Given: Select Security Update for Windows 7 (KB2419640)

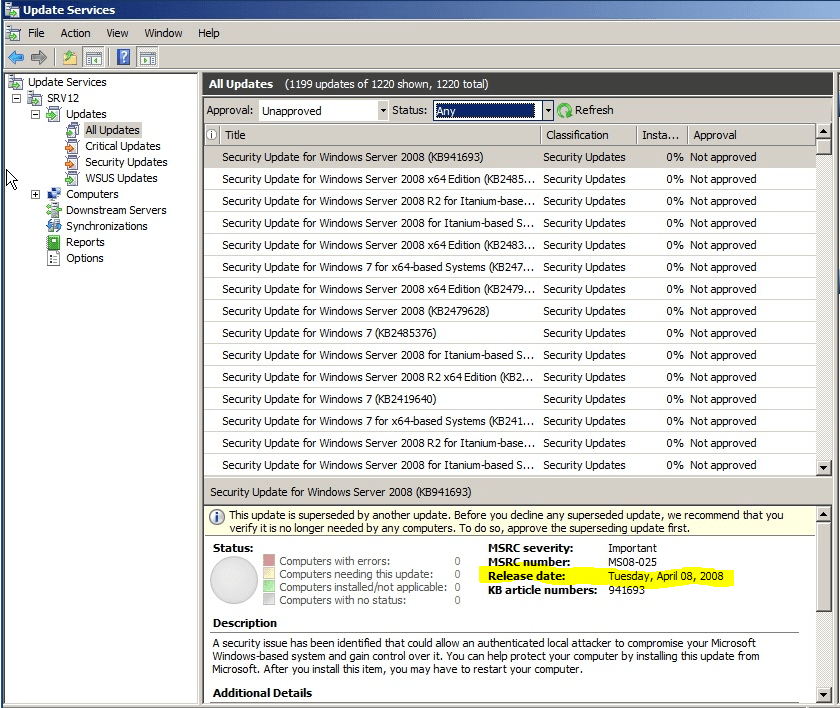Looking at the screenshot, I should click(x=509, y=399).
